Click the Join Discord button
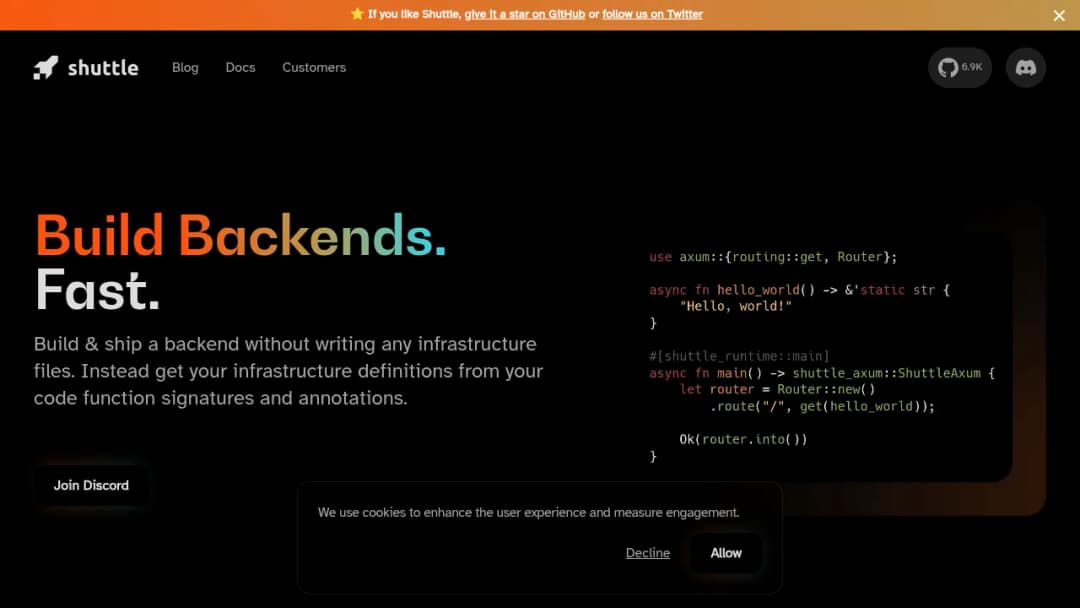1080x608 pixels. point(91,485)
